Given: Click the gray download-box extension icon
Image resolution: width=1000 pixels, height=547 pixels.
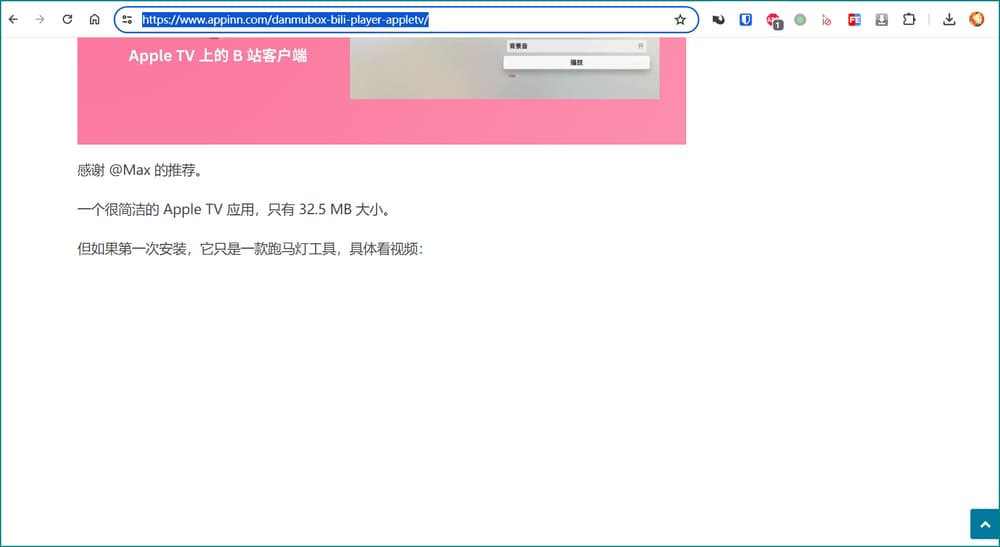Looking at the screenshot, I should (881, 19).
